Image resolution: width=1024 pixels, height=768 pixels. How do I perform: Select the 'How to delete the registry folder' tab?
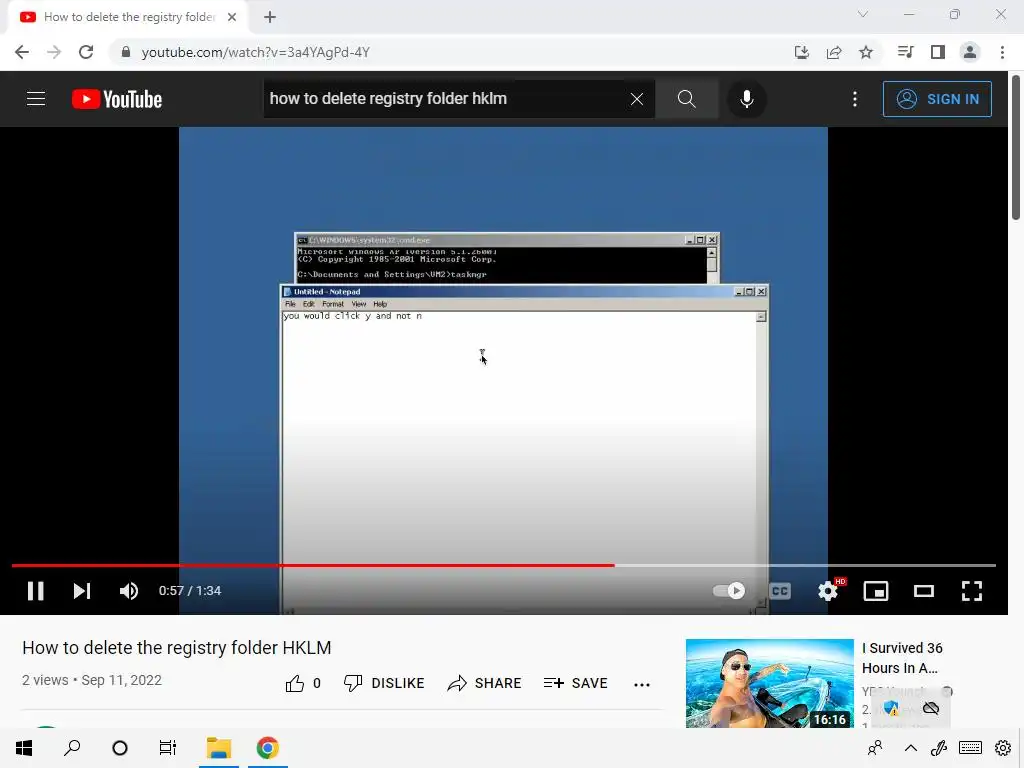127,17
